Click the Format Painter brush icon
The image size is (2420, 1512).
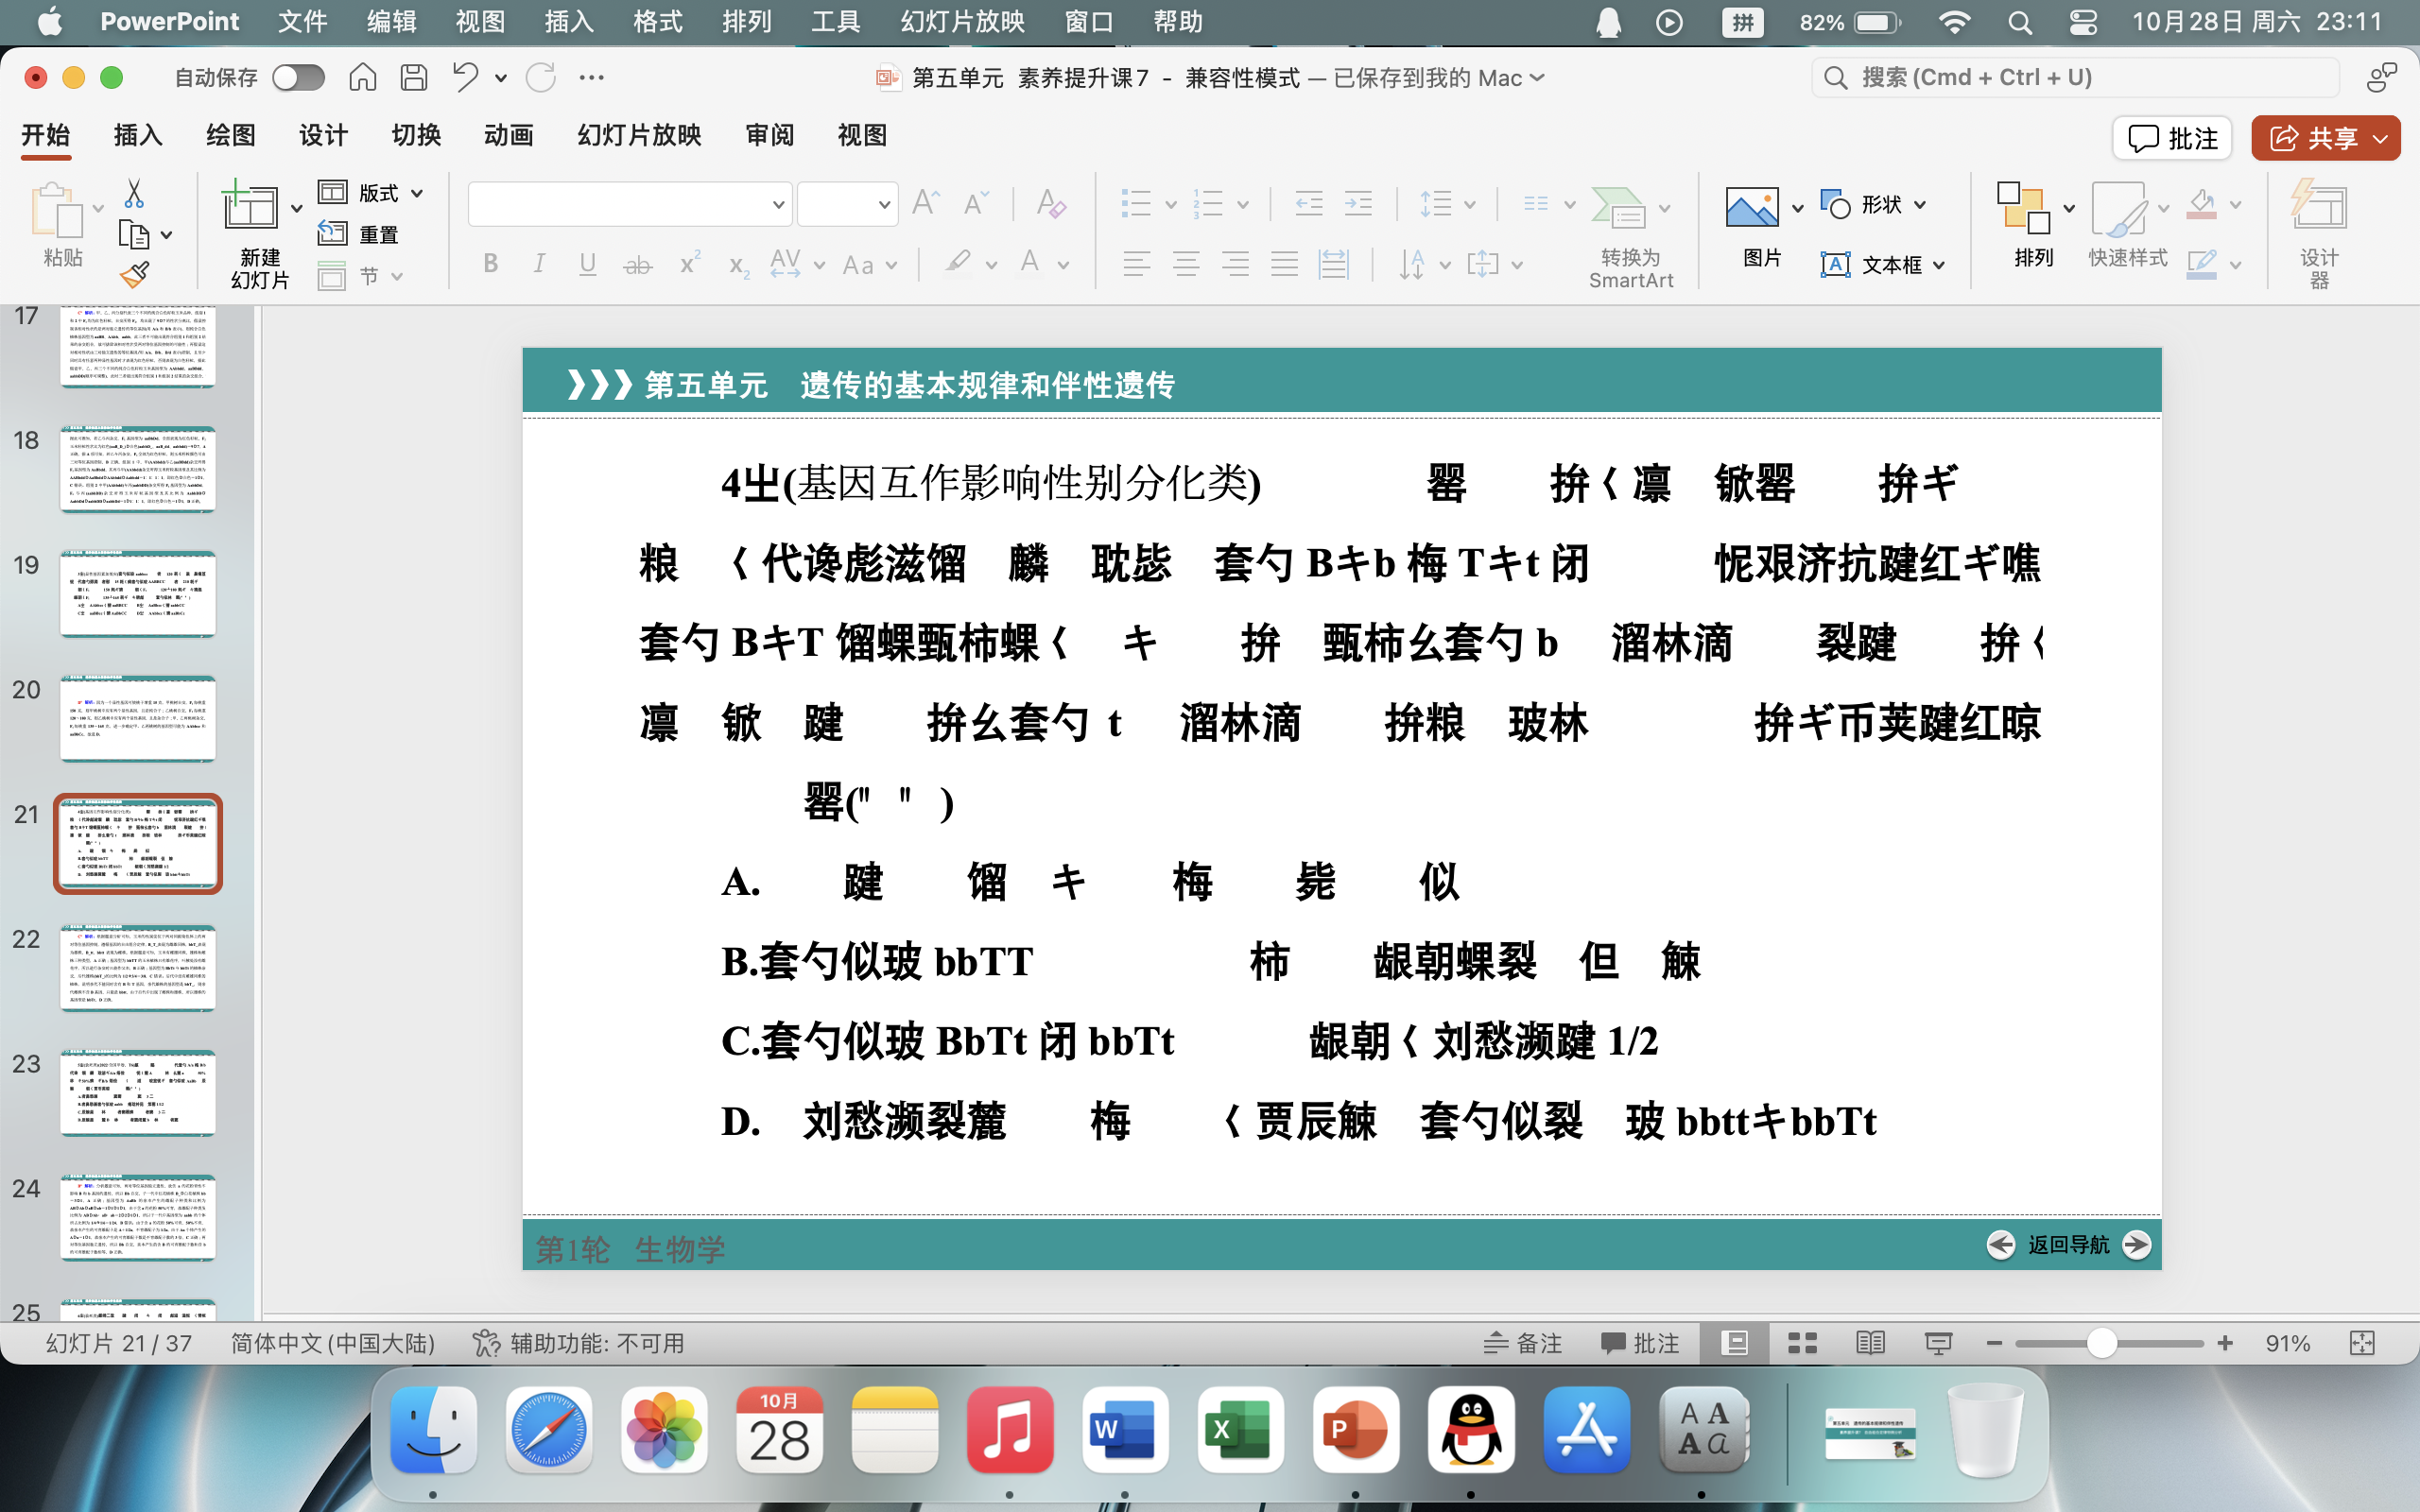(x=134, y=274)
